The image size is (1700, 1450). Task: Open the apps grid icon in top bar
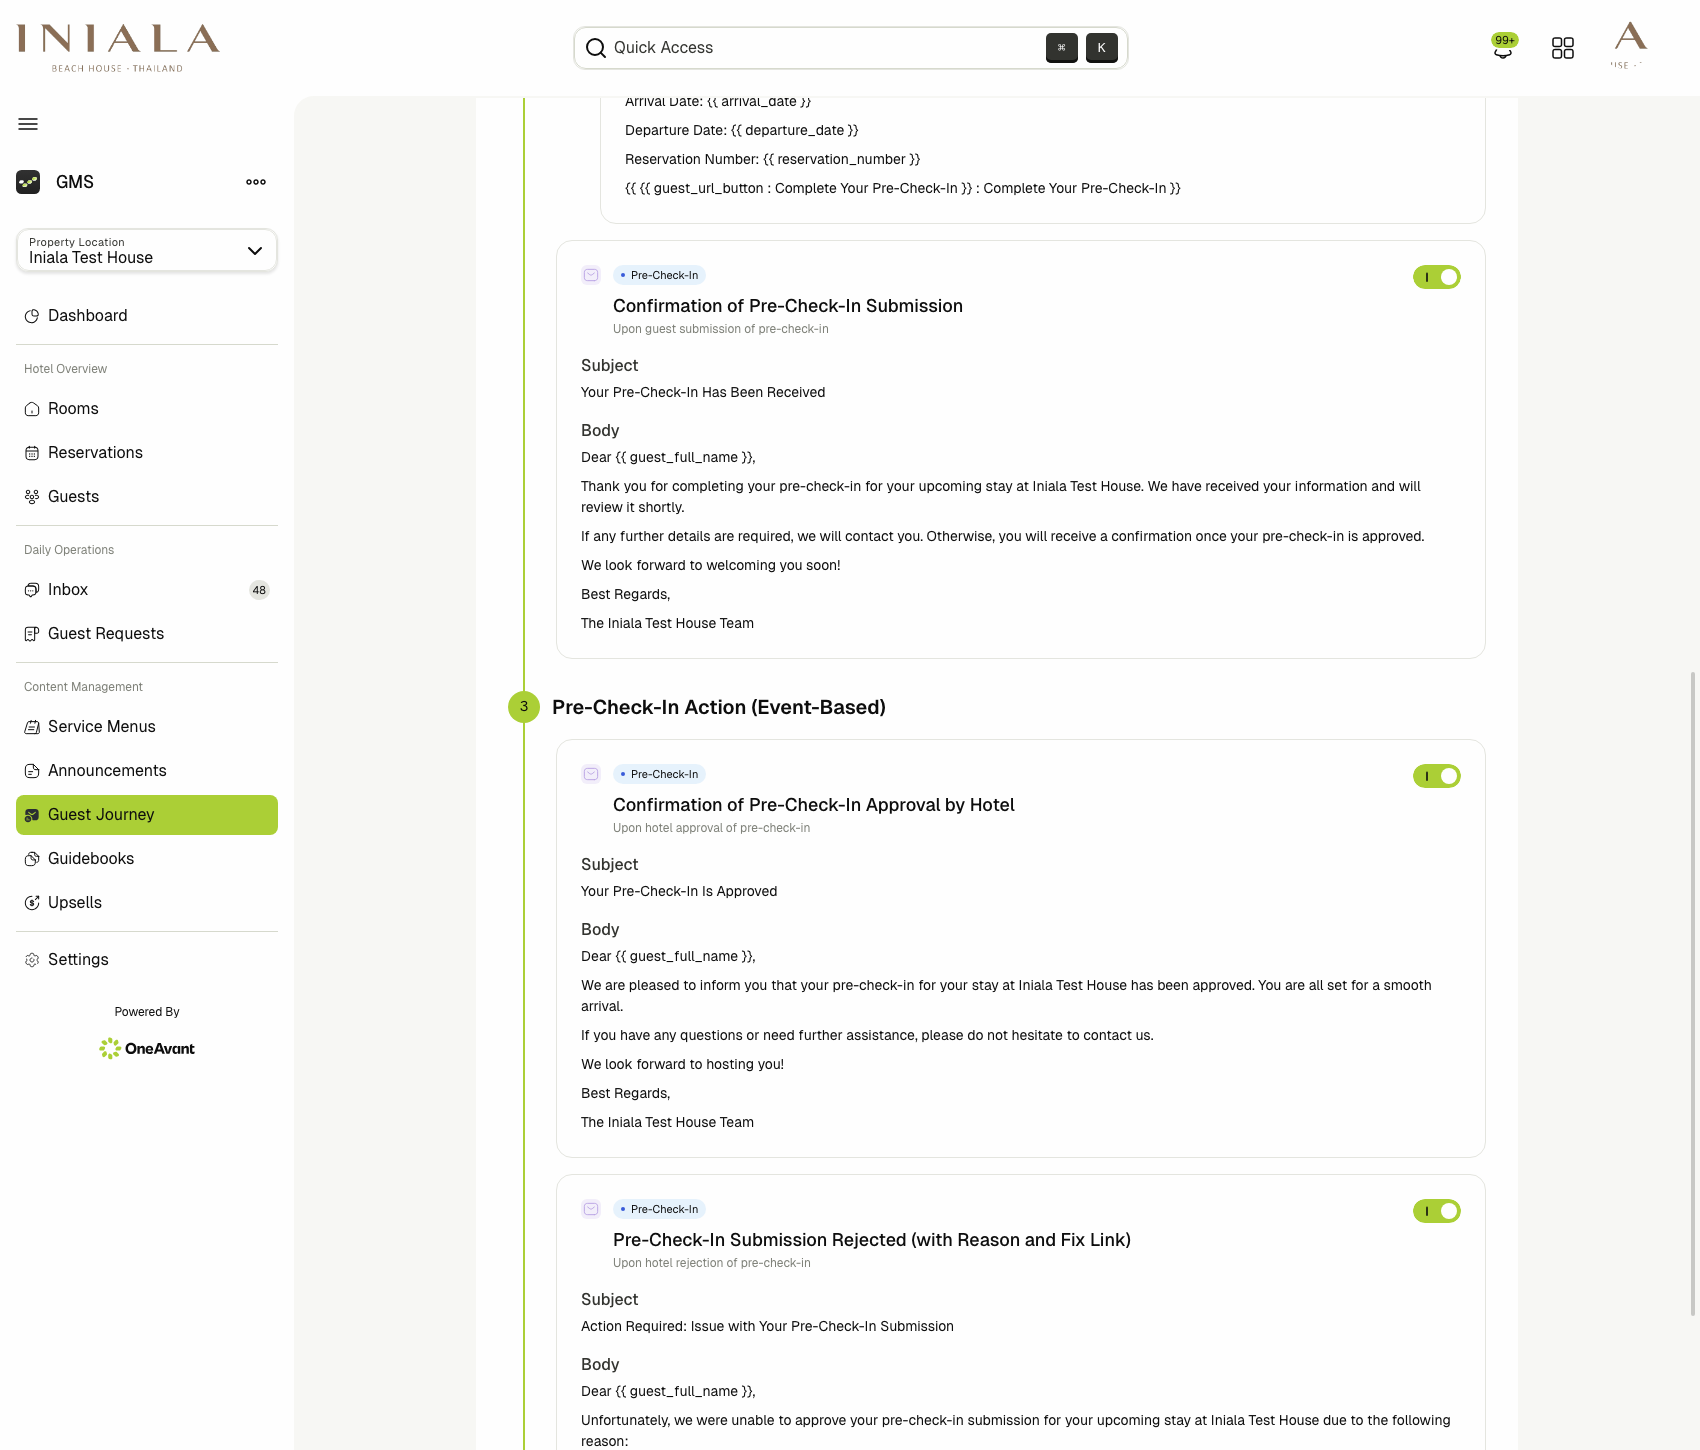(x=1562, y=47)
